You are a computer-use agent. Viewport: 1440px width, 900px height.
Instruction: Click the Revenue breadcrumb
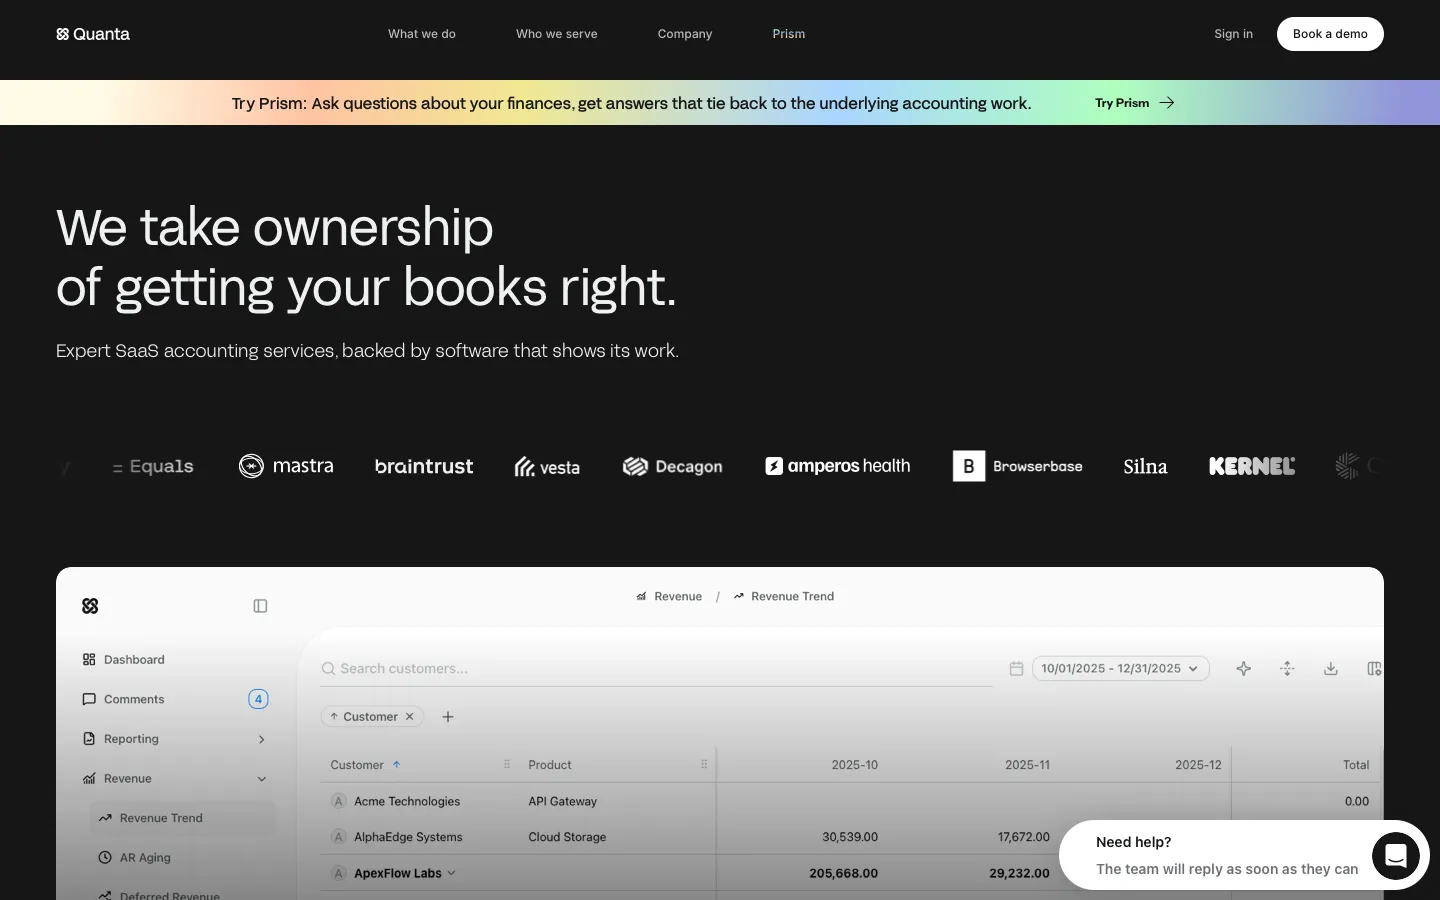pyautogui.click(x=669, y=596)
